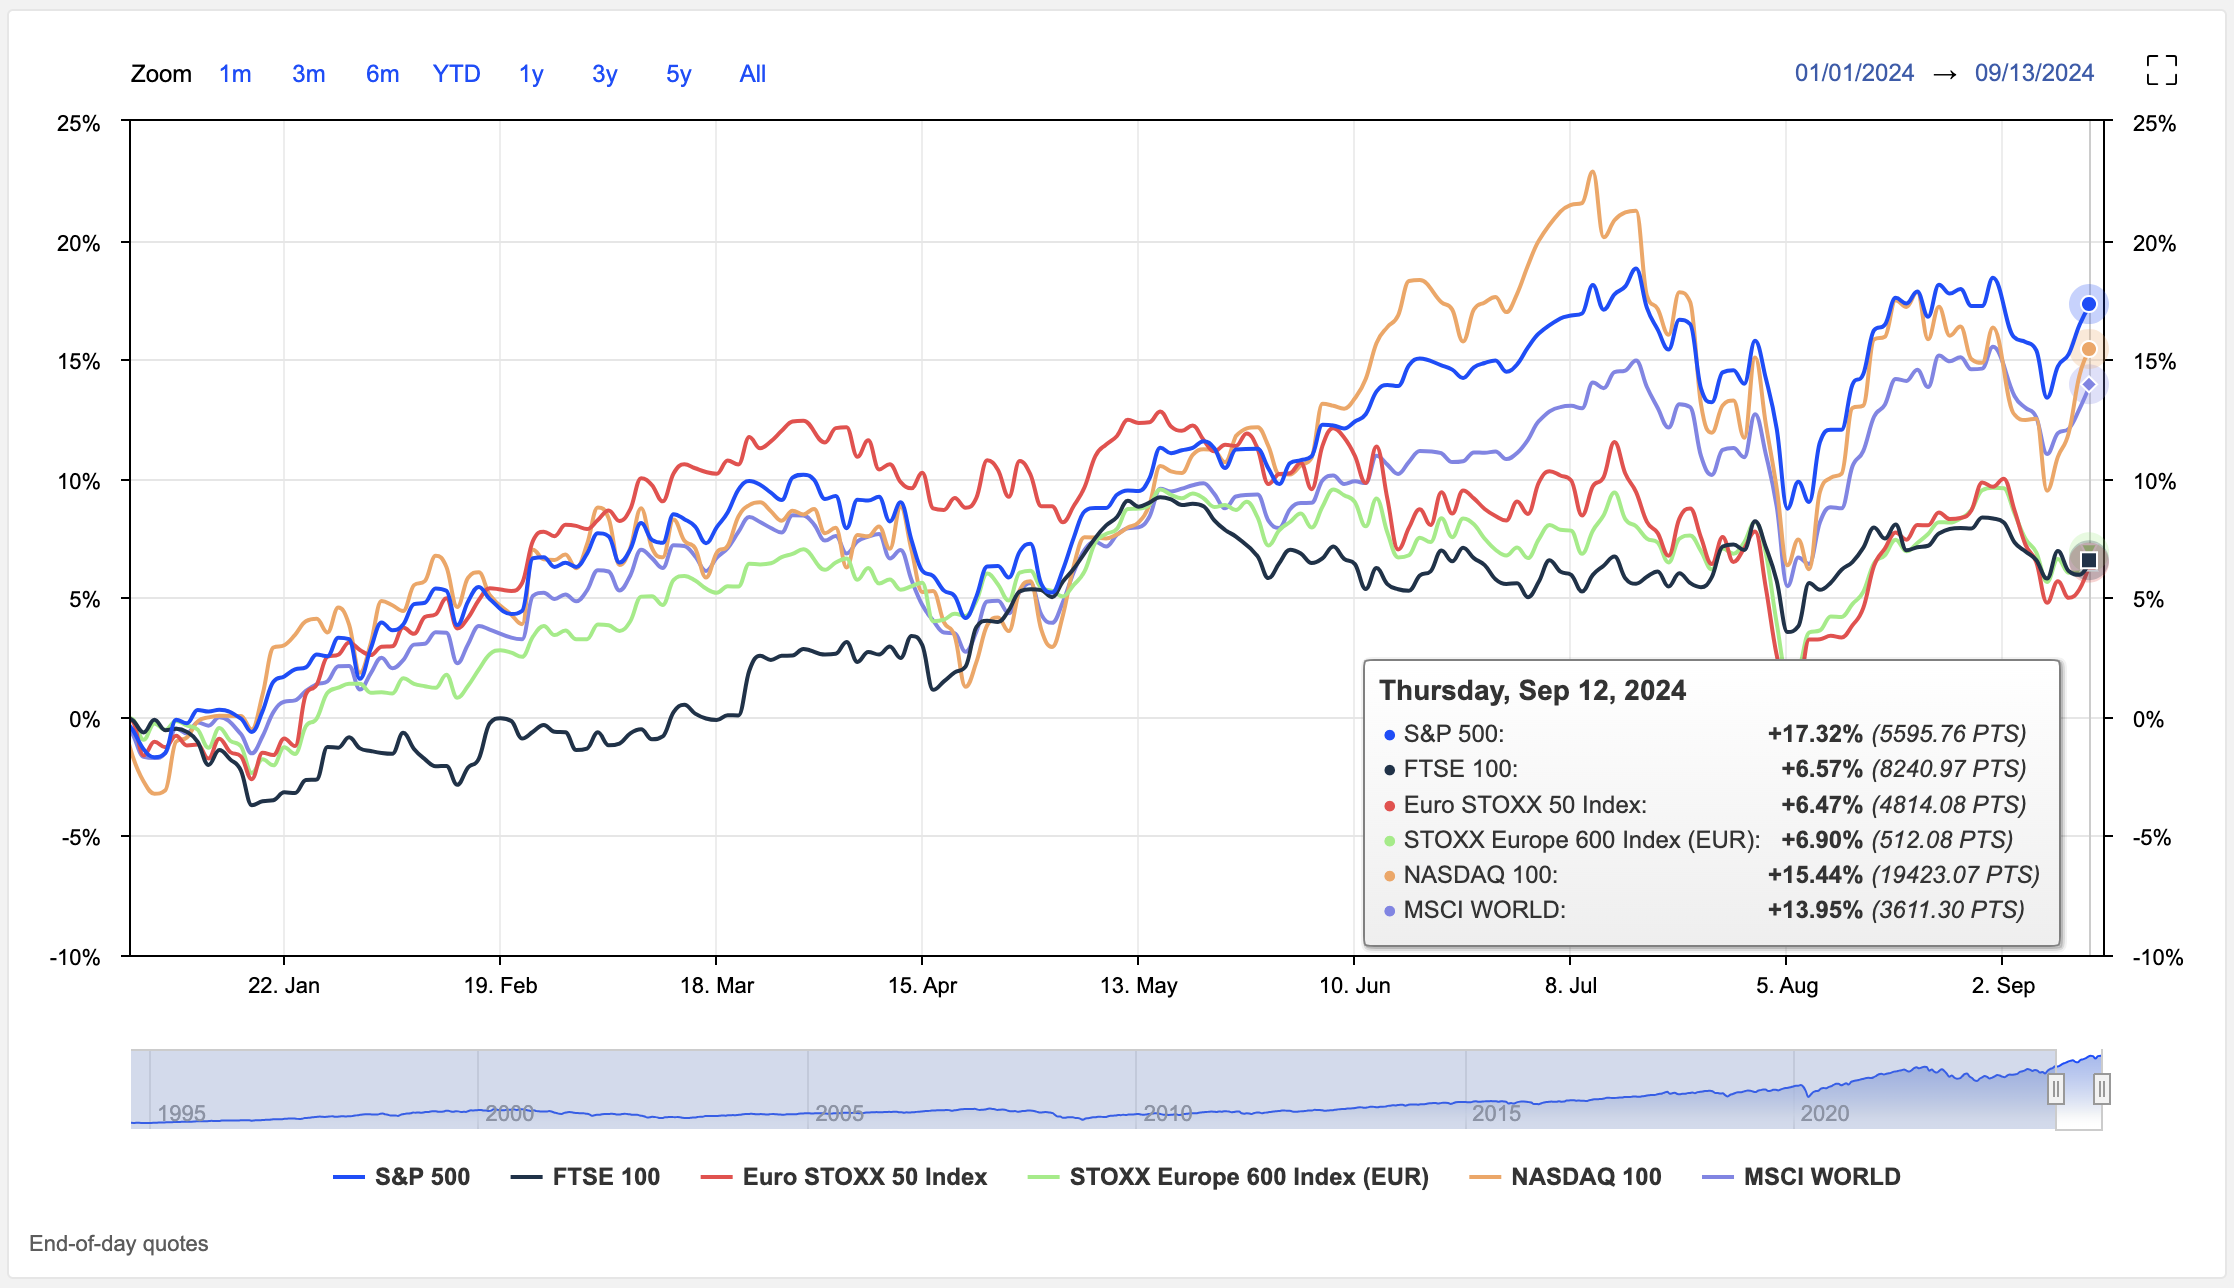Click '+15.44%' NASDAQ 100 tooltip value
Screen dimensions: 2234x1288
[x=1814, y=875]
